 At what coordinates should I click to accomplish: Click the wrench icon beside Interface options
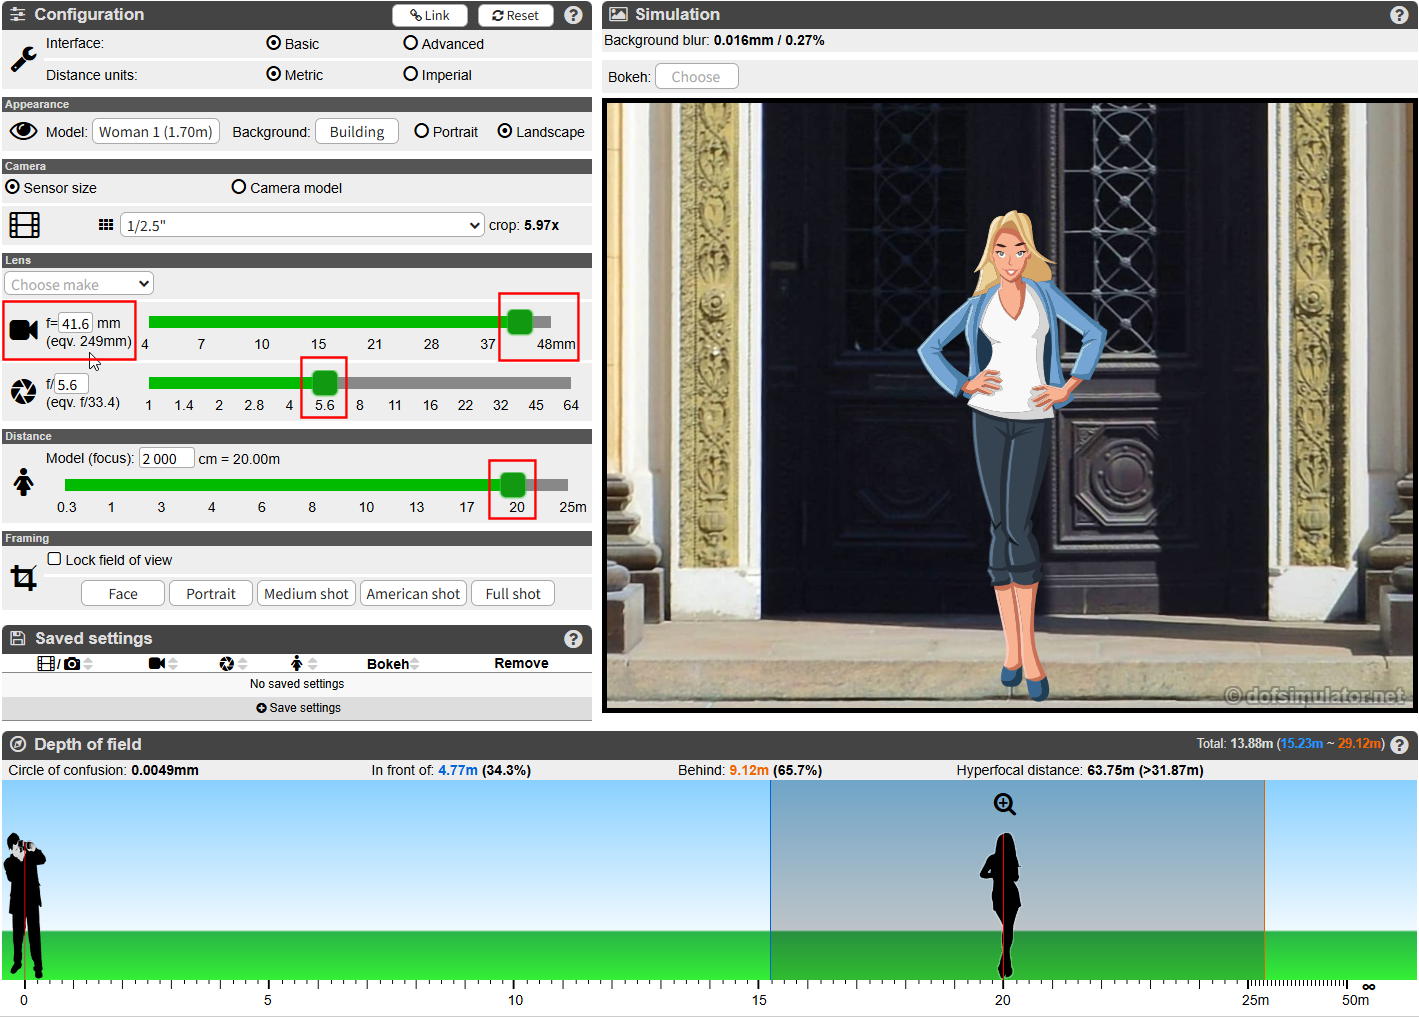coord(24,60)
